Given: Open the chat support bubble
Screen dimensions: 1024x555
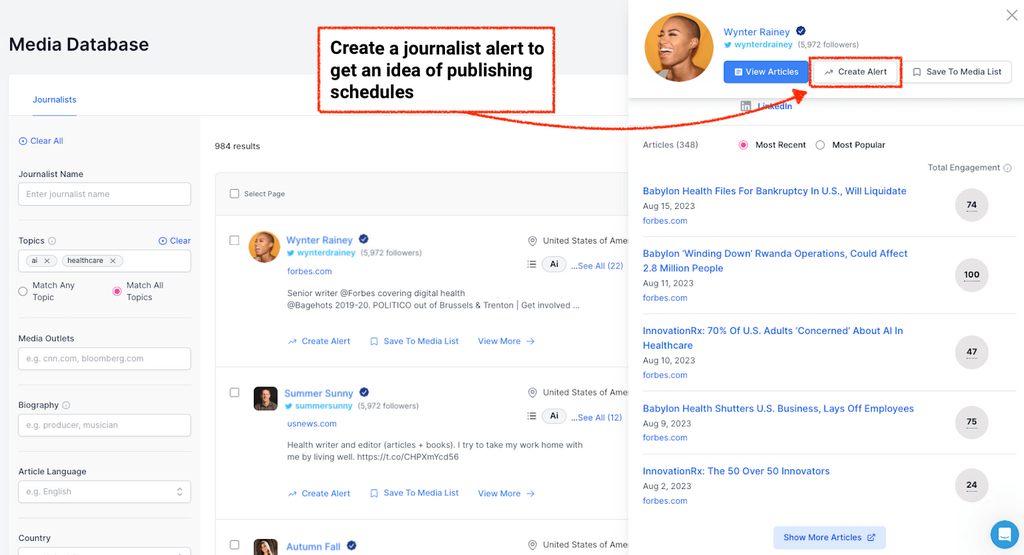Looking at the screenshot, I should 1003,533.
